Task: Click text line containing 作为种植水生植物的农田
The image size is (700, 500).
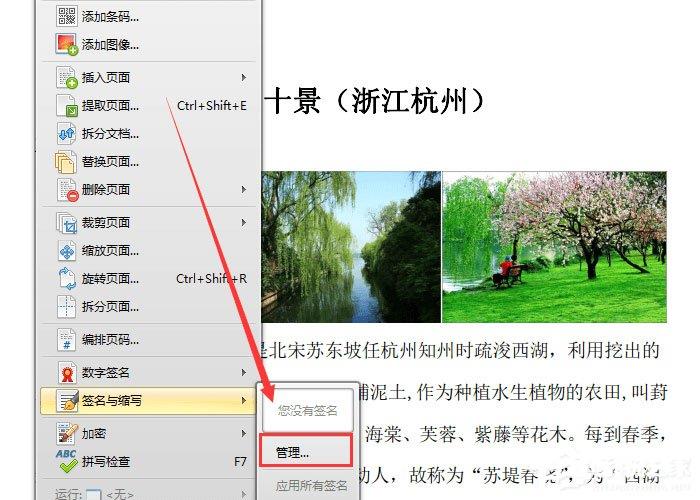Action: [x=513, y=393]
